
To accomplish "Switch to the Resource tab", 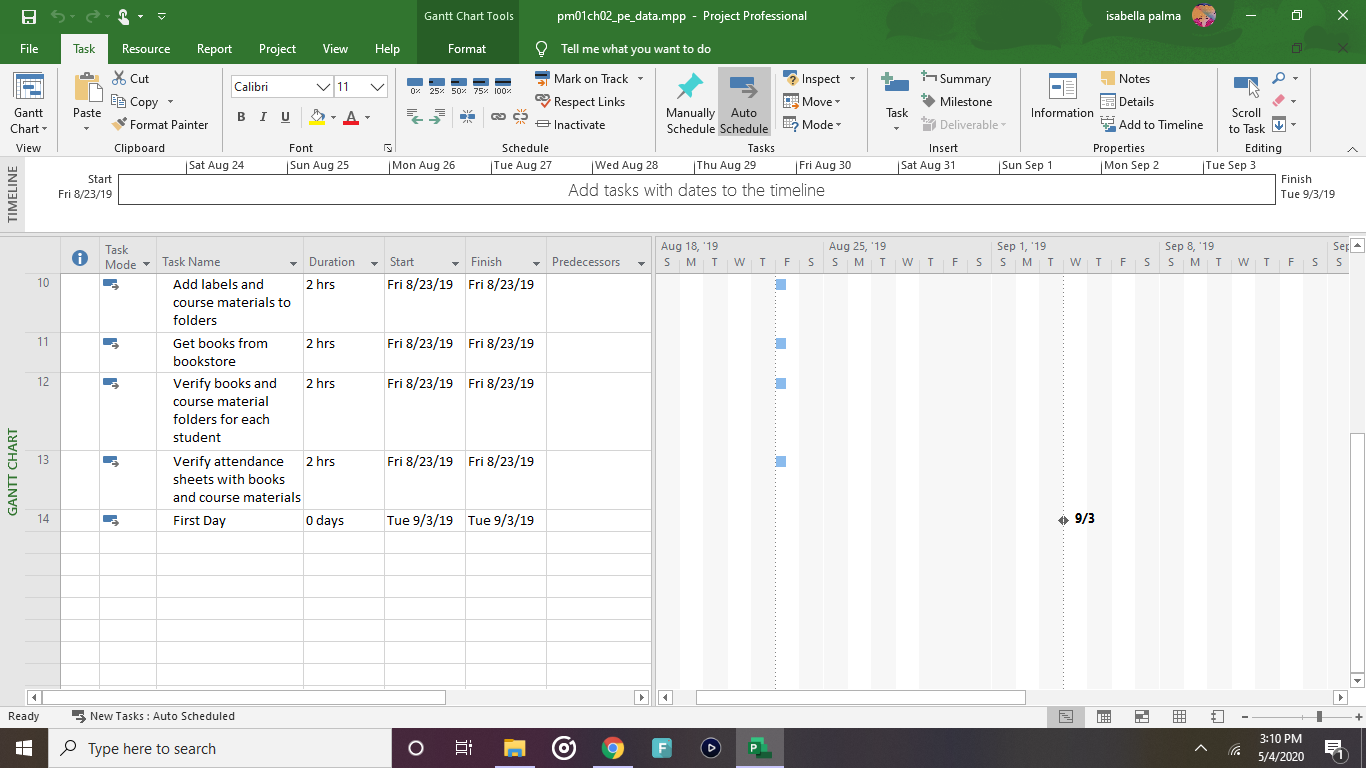I will (145, 48).
